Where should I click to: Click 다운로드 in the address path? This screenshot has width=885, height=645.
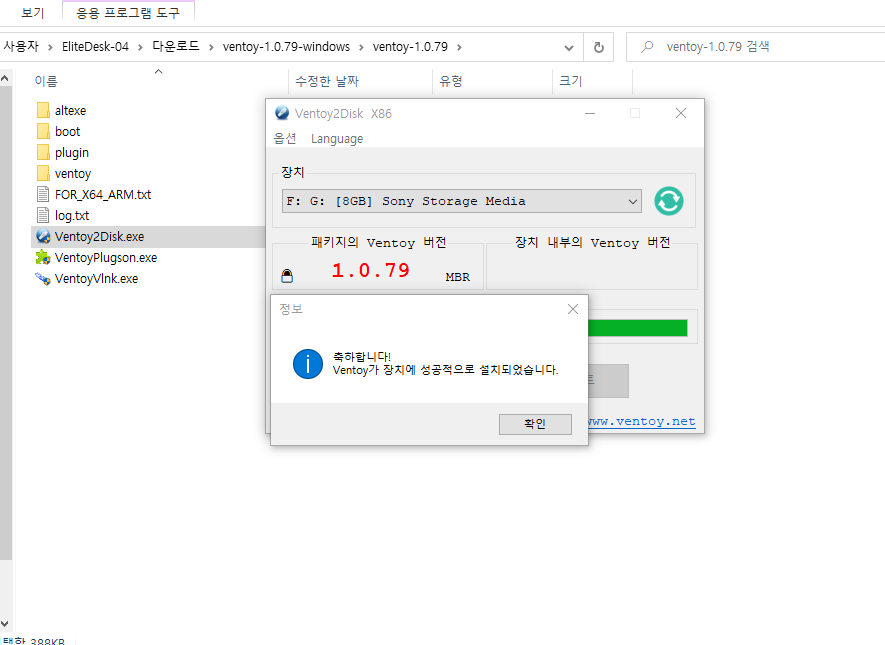click(176, 47)
